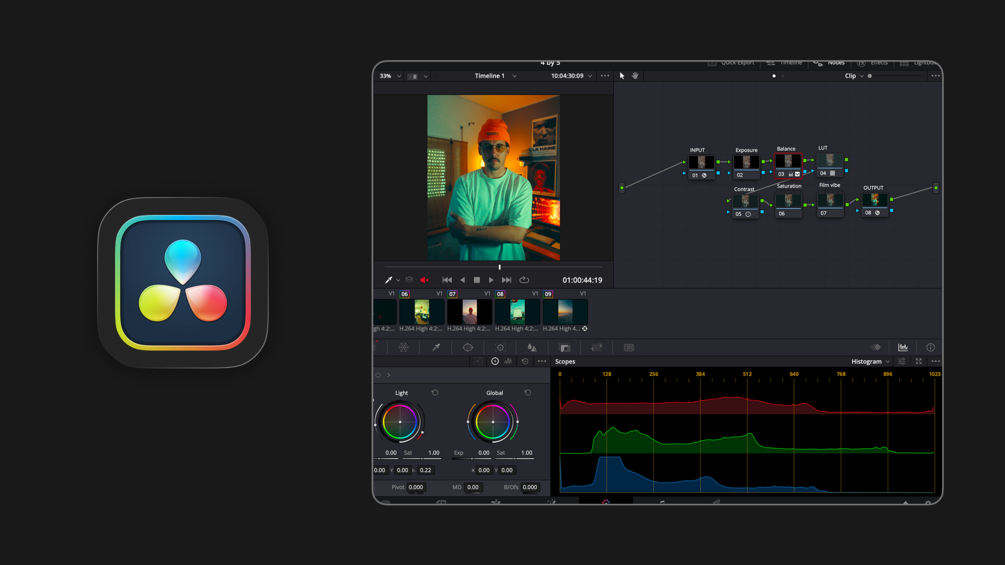Play the clip forward
The height and width of the screenshot is (565, 1005).
(x=491, y=280)
